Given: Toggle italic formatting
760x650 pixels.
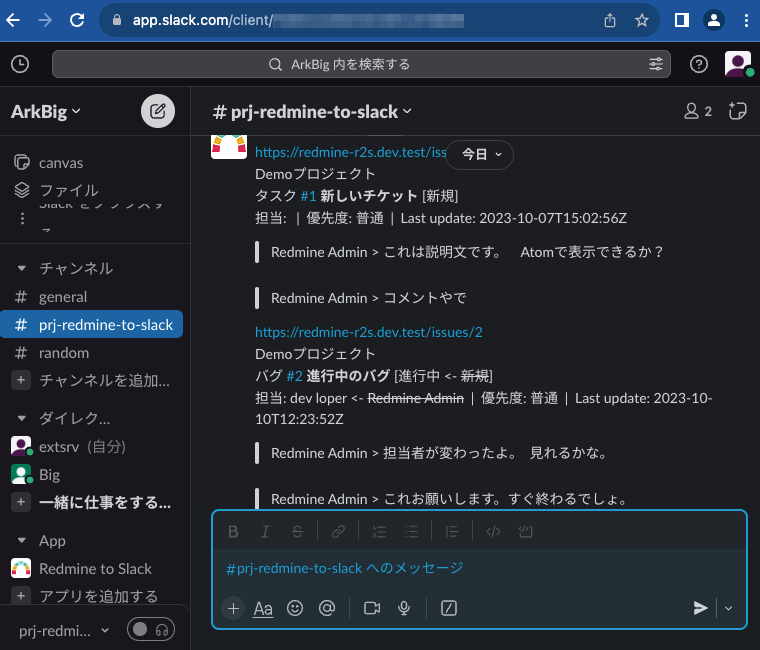Looking at the screenshot, I should coord(265,532).
